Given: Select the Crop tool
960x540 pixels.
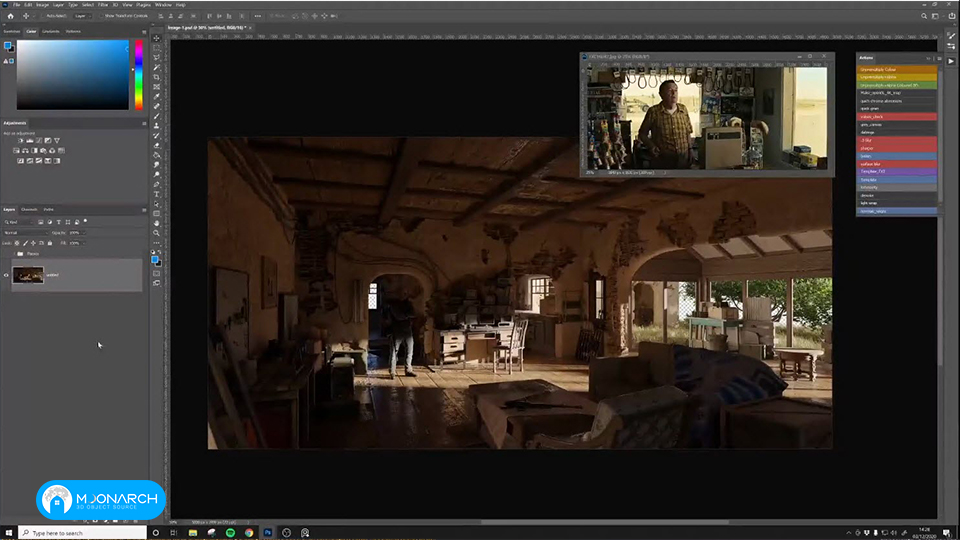Looking at the screenshot, I should point(157,77).
